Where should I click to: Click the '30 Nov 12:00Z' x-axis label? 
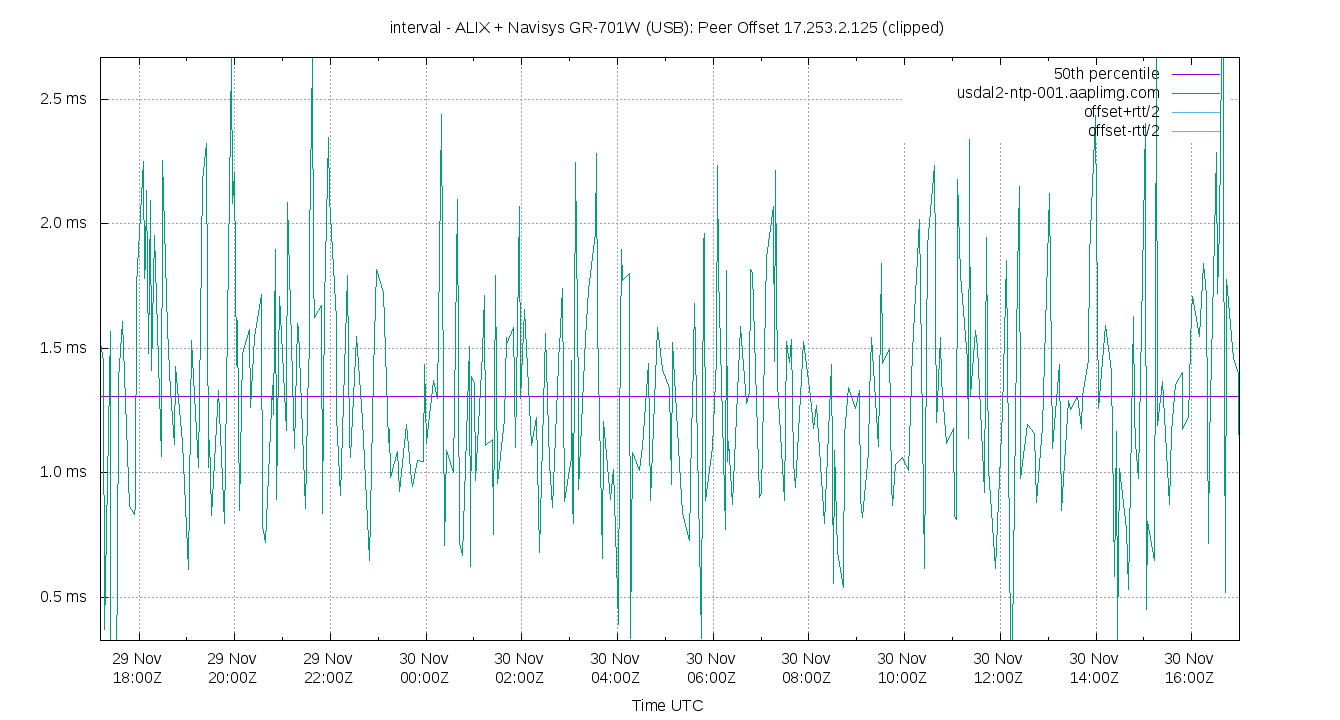click(998, 668)
